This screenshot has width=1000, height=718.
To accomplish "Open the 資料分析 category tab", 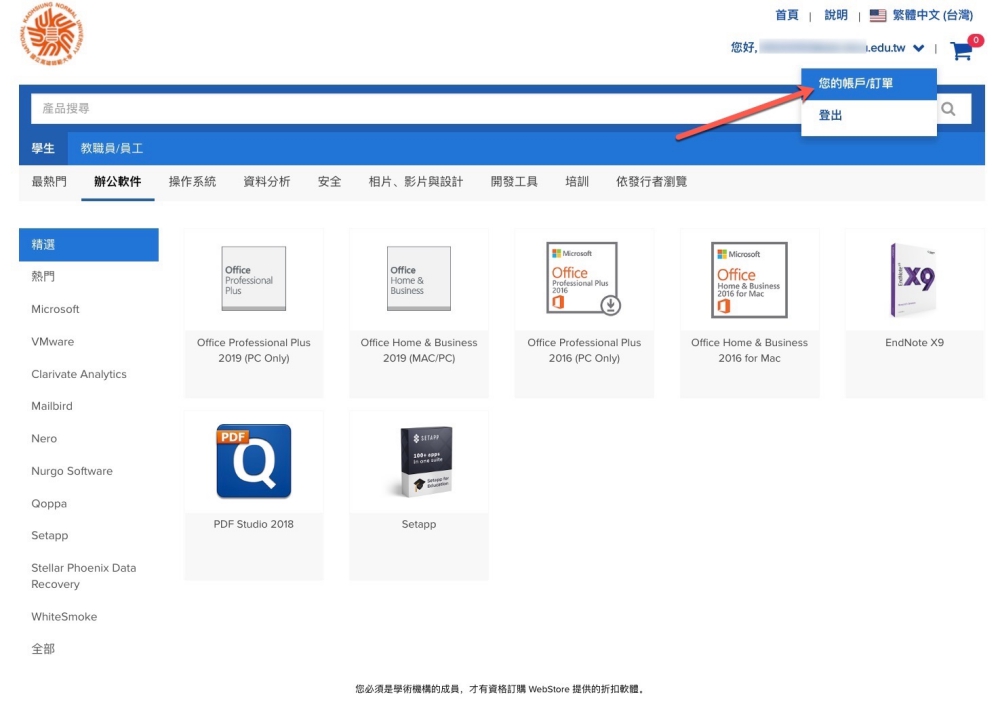I will pyautogui.click(x=267, y=182).
